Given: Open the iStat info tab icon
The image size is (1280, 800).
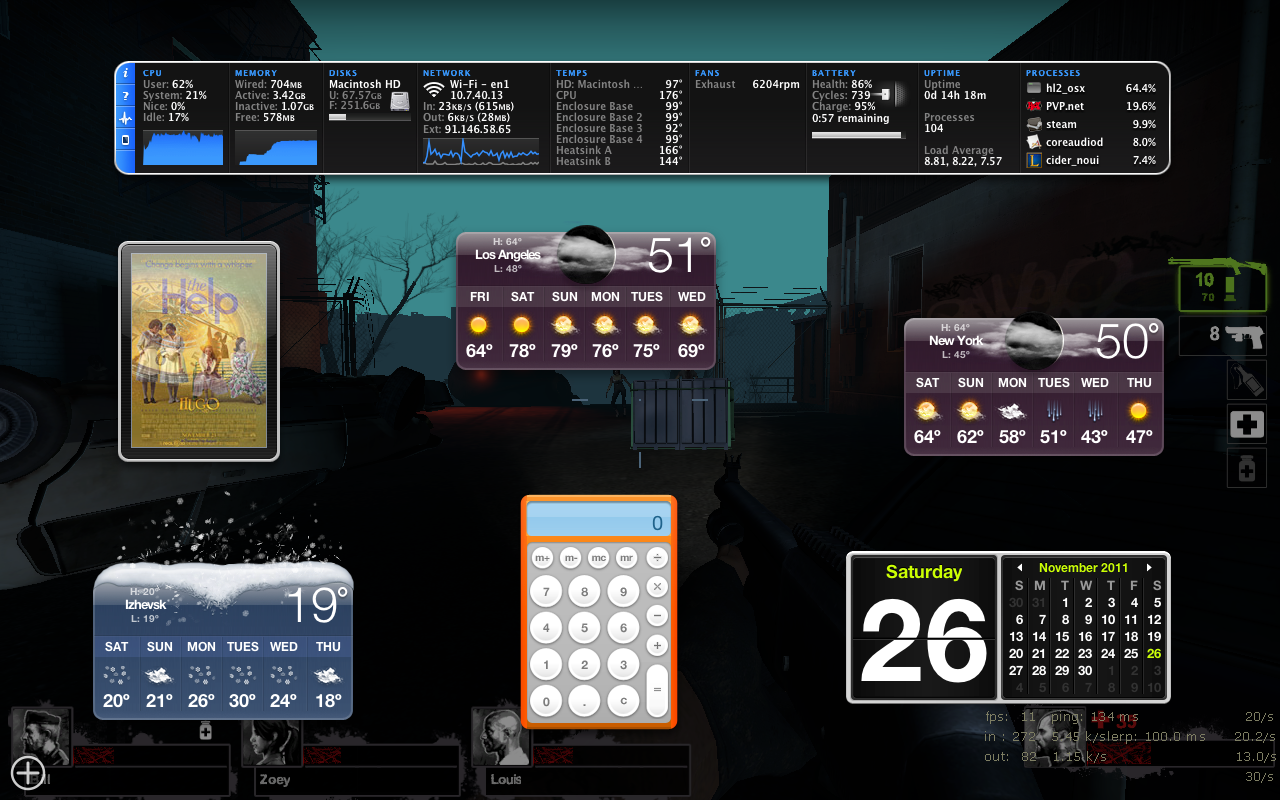Looking at the screenshot, I should coord(126,74).
